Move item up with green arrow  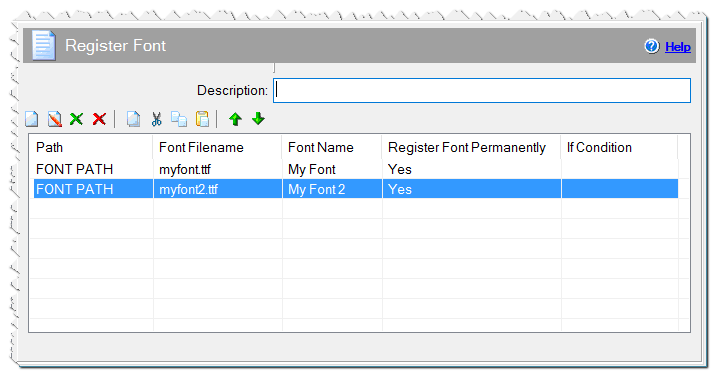235,119
